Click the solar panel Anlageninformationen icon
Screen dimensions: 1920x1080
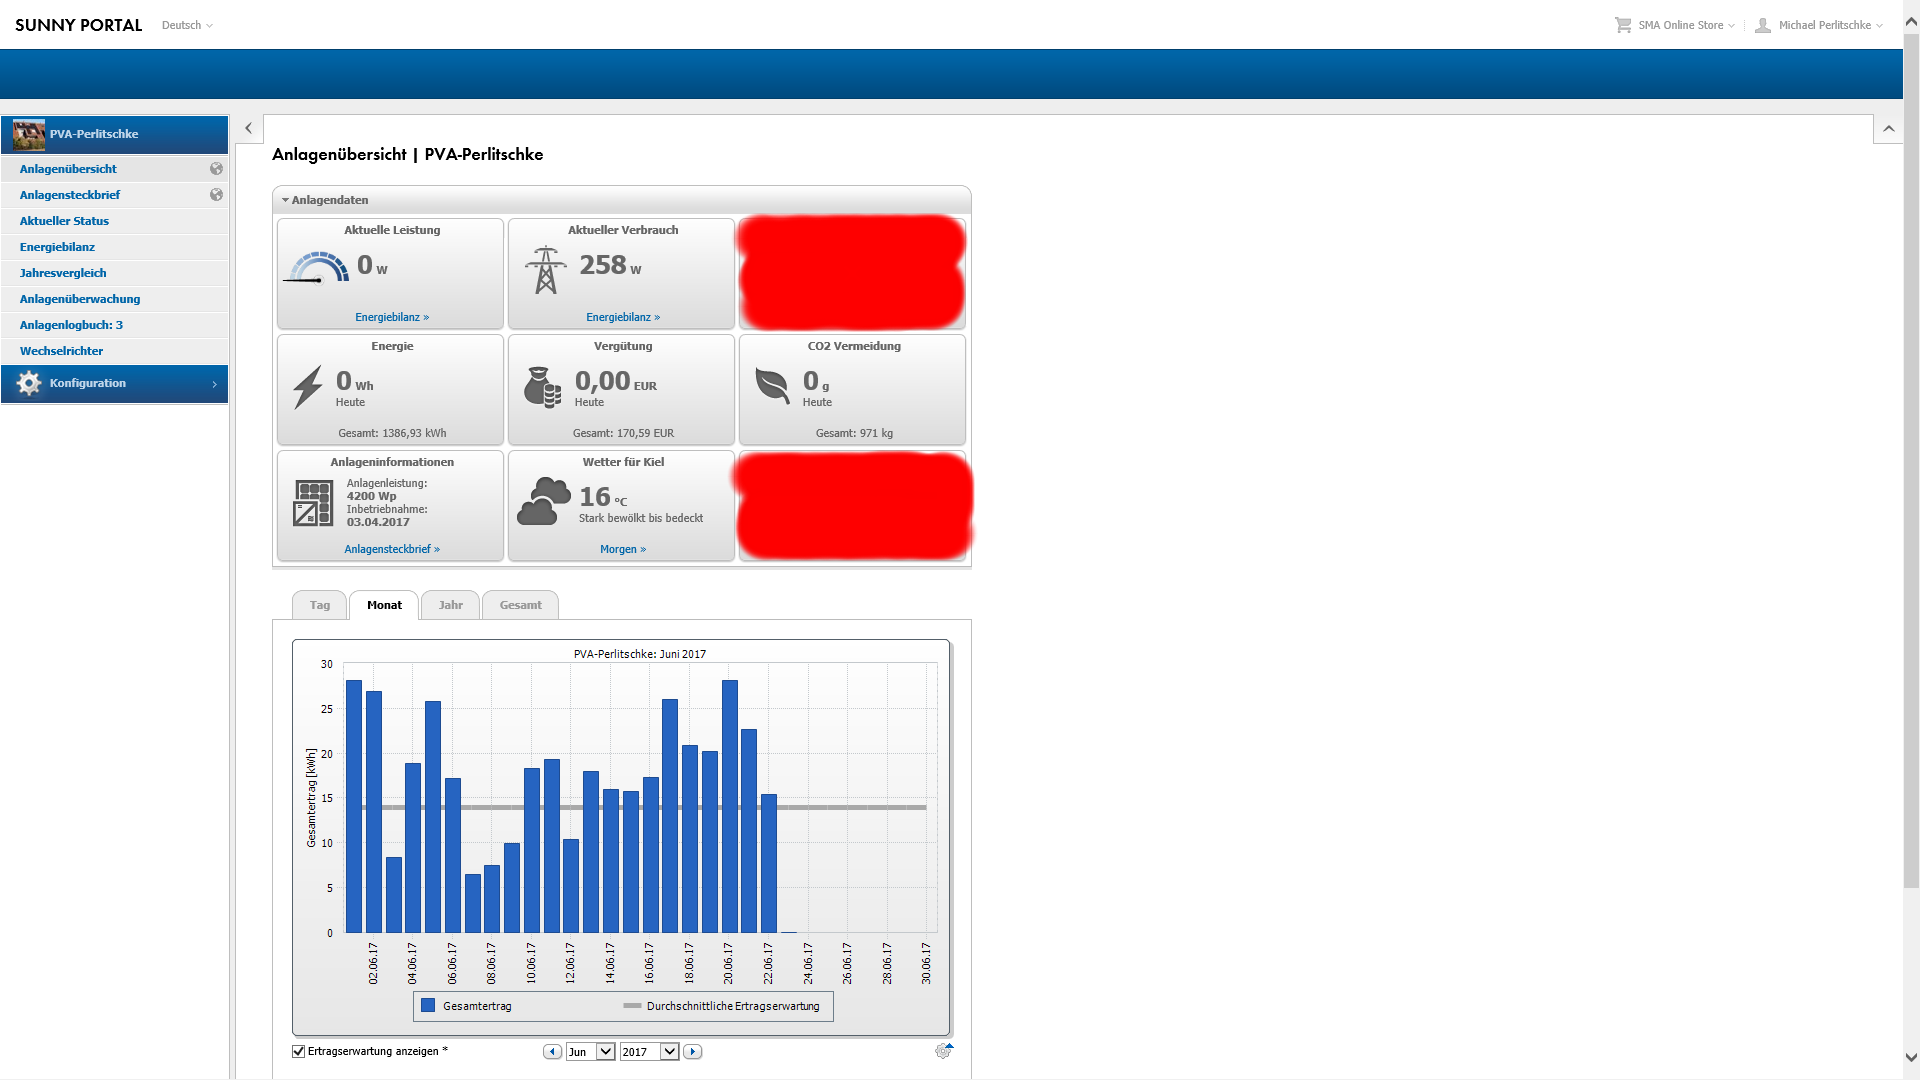(312, 503)
